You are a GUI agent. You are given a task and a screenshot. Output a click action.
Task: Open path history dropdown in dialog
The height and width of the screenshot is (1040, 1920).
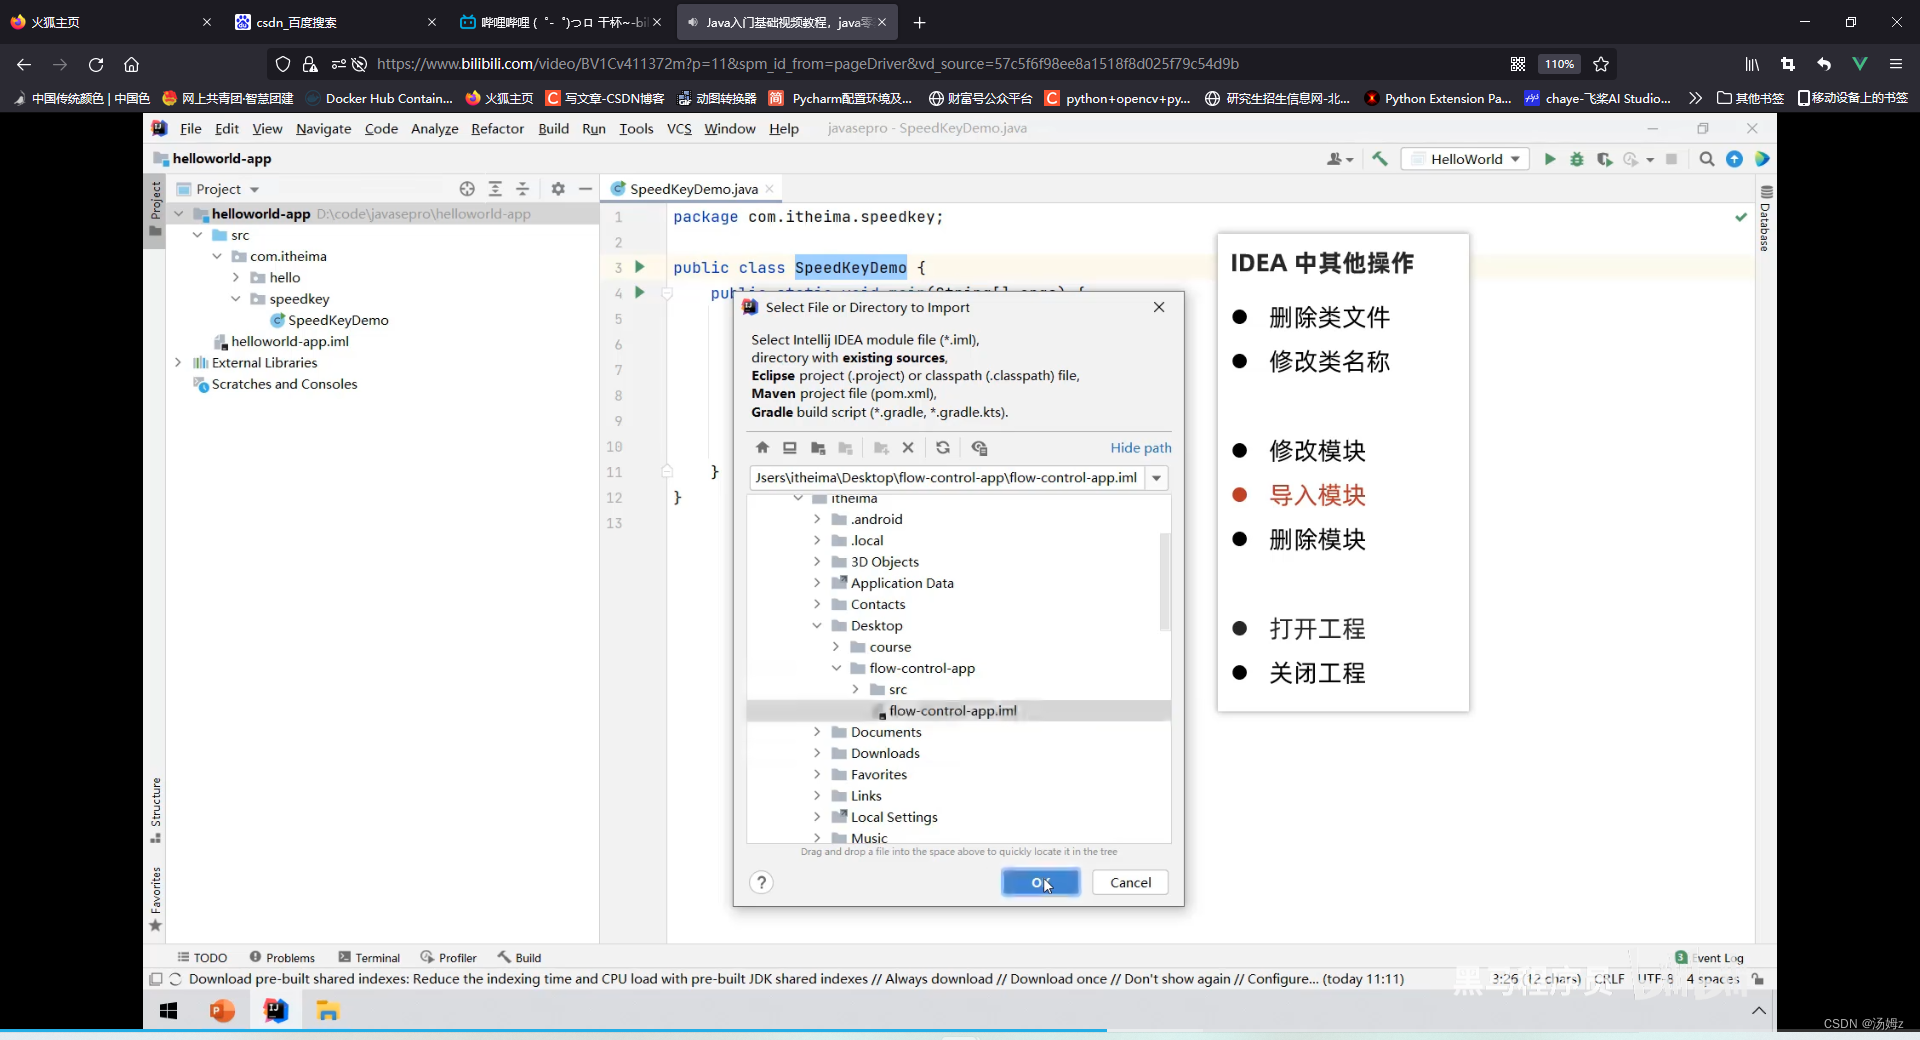pyautogui.click(x=1157, y=478)
